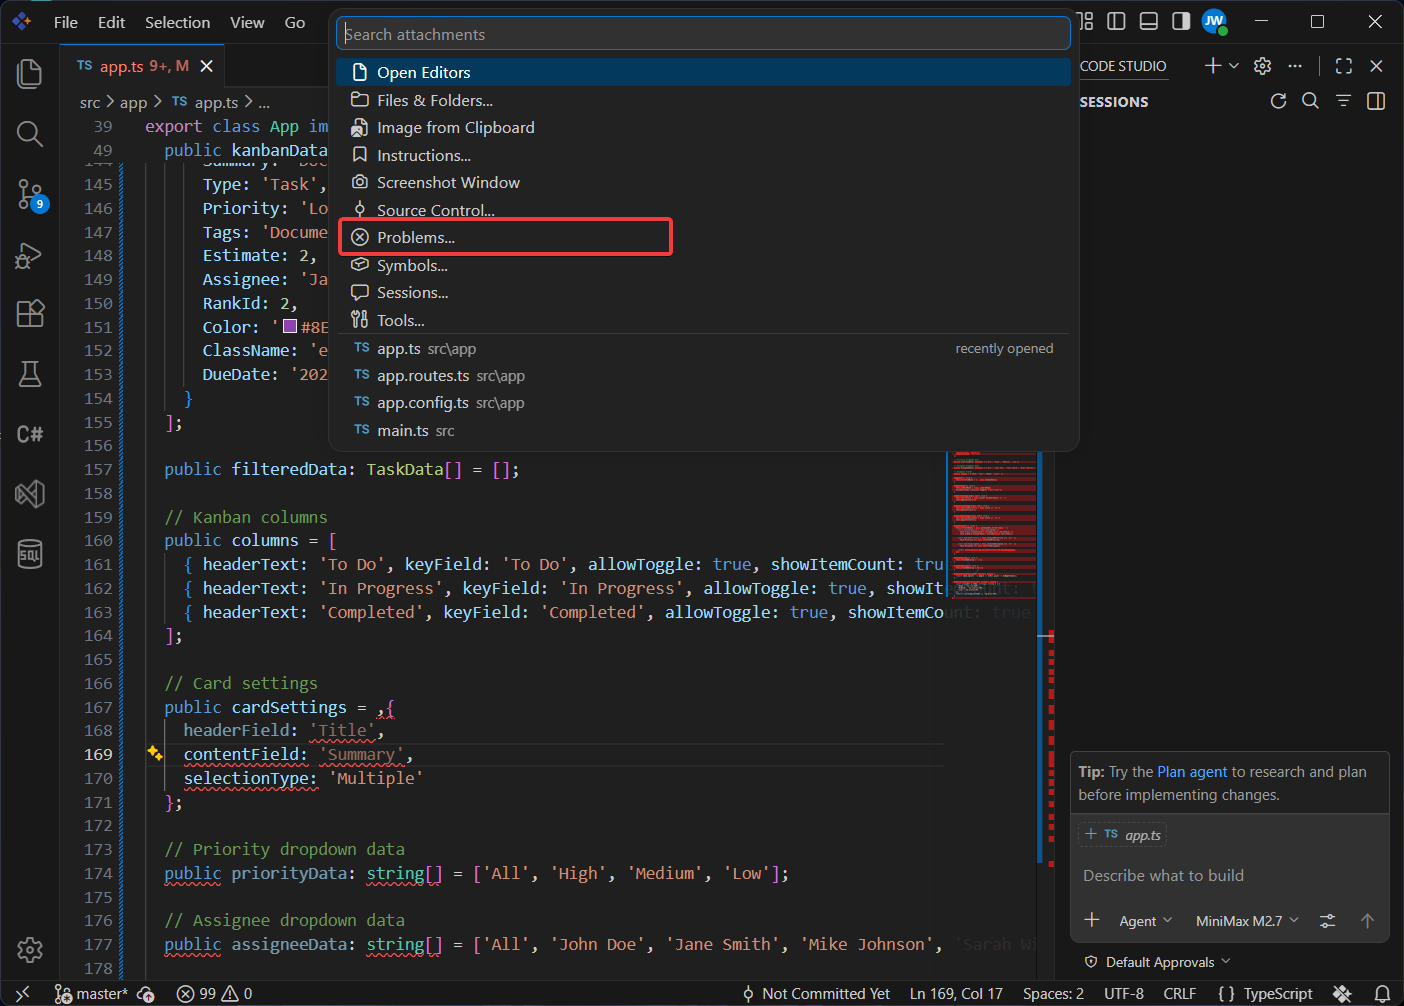Choose Image from Clipboard attachment option

[x=703, y=128]
